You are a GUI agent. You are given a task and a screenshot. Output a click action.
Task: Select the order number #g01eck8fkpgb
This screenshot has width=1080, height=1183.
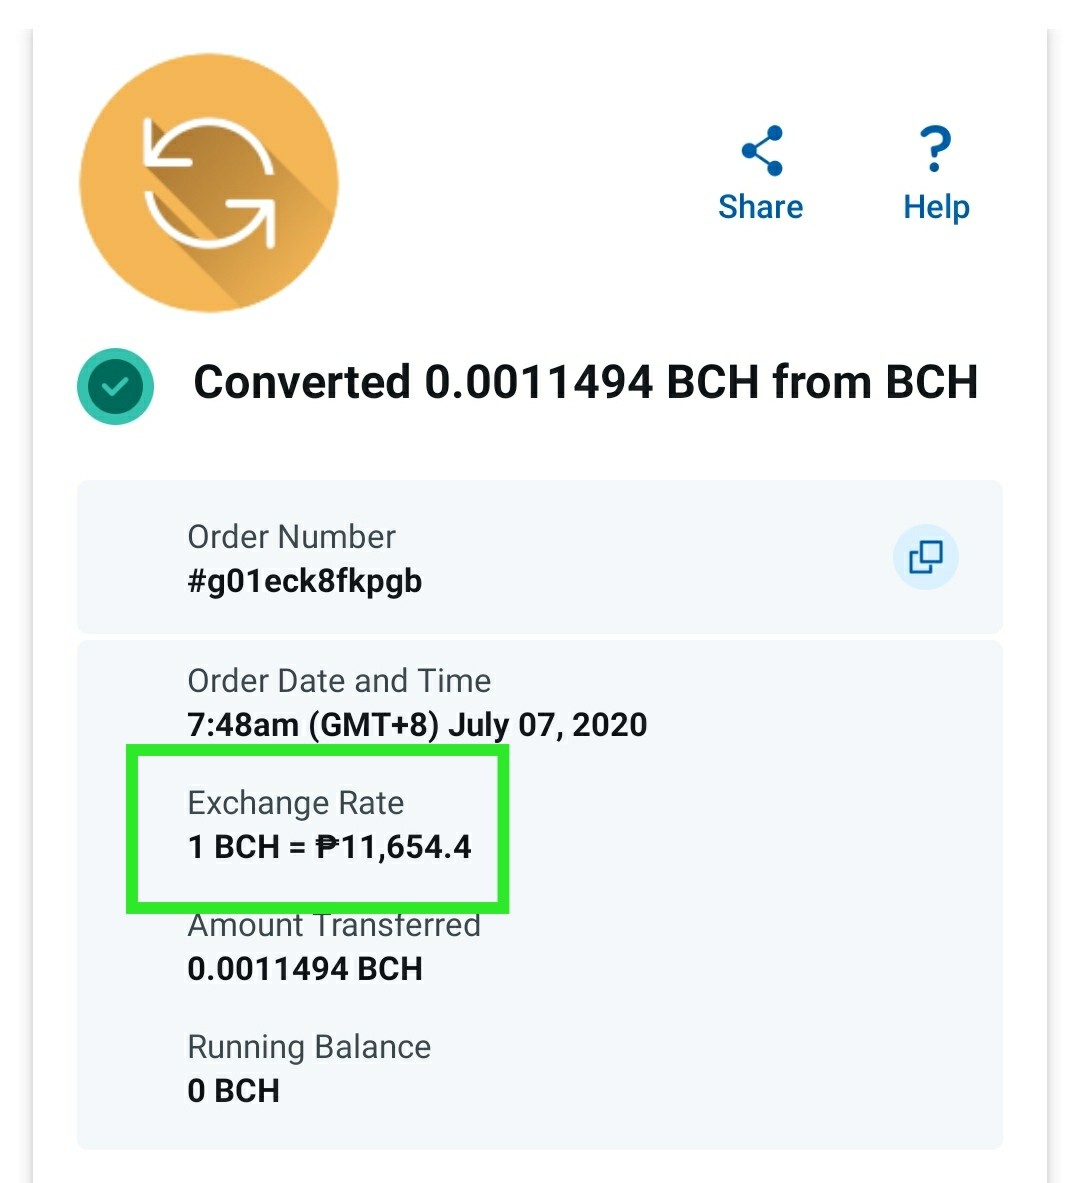coord(304,582)
